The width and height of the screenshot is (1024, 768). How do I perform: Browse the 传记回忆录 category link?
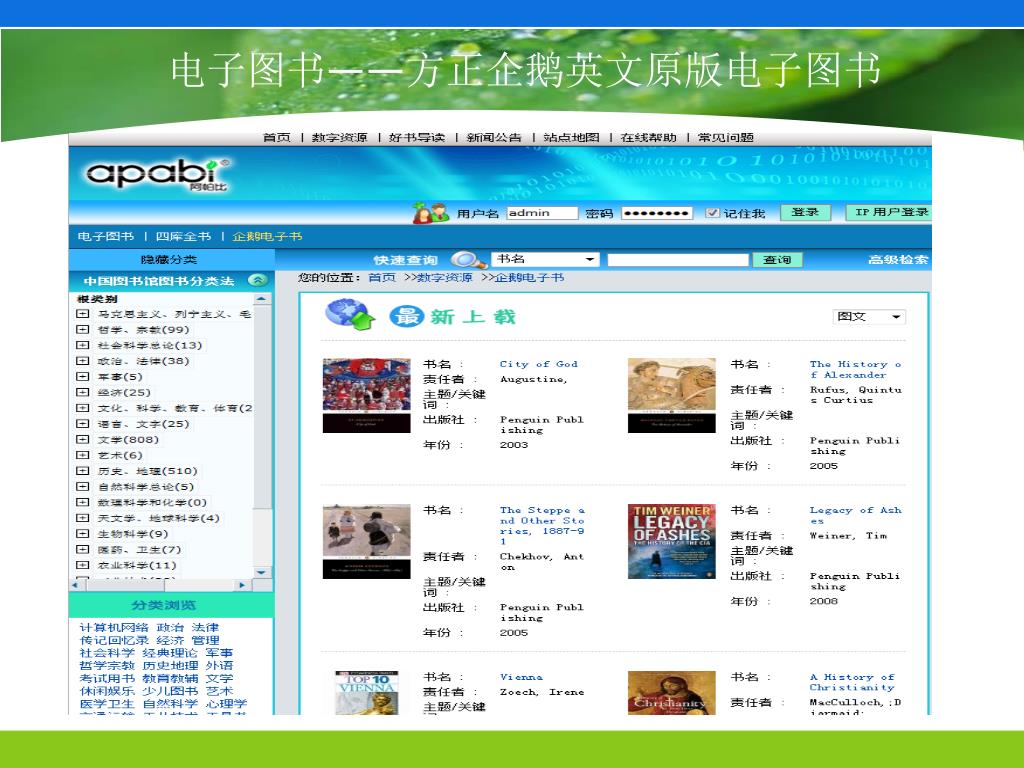pyautogui.click(x=114, y=641)
